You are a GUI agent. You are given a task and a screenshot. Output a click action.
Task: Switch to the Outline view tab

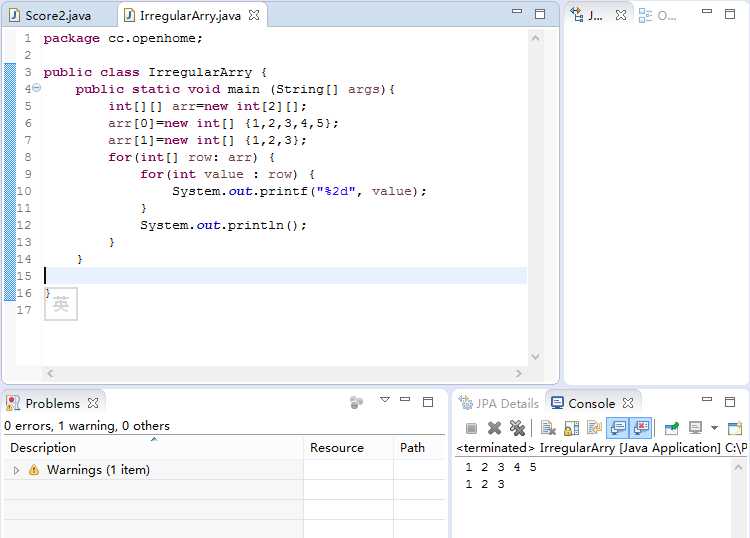658,16
